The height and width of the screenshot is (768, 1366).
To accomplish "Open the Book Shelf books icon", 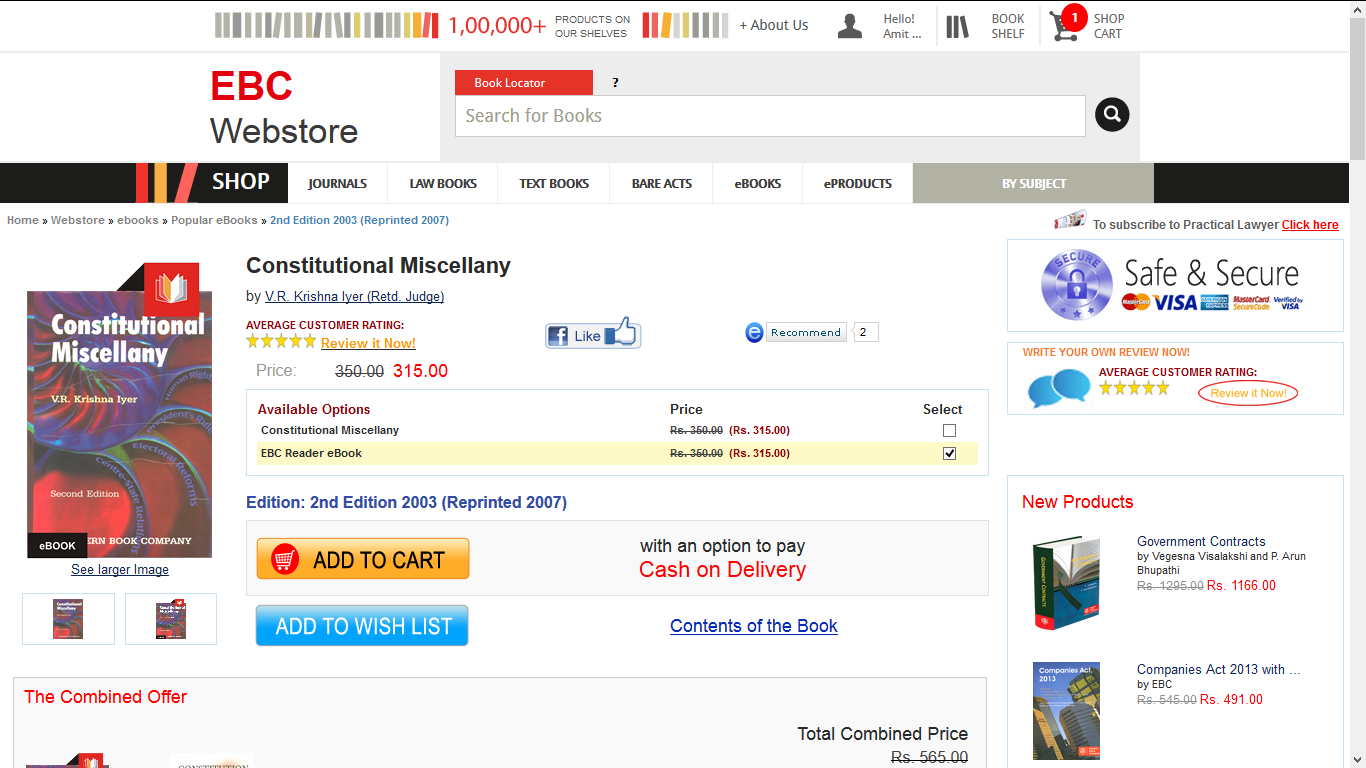I will coord(958,27).
